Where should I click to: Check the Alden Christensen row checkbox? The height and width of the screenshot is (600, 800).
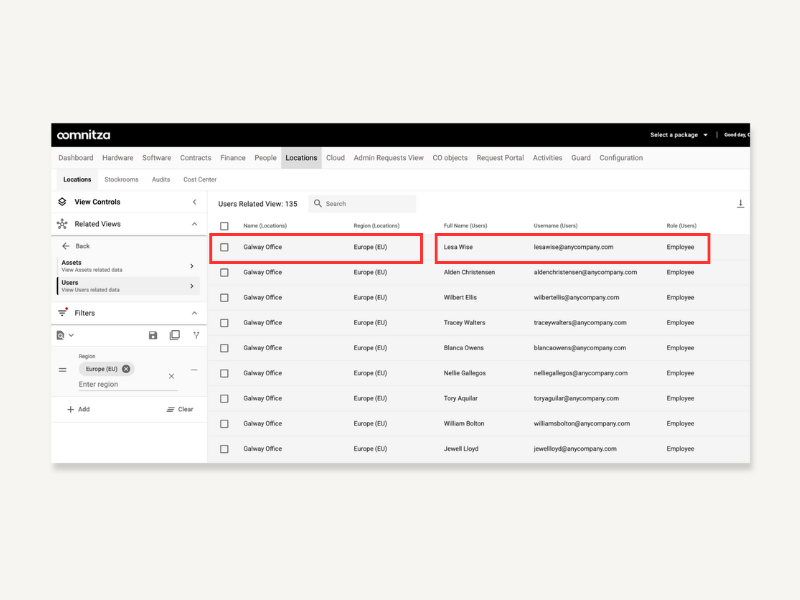click(224, 272)
